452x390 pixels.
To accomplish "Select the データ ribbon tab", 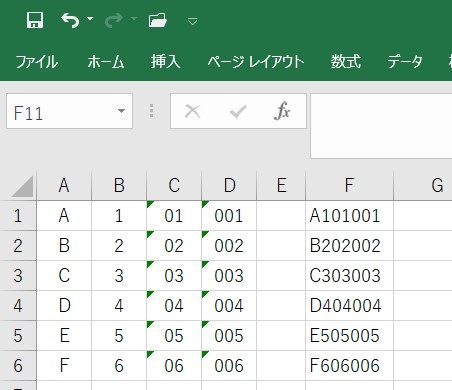I will tap(405, 62).
